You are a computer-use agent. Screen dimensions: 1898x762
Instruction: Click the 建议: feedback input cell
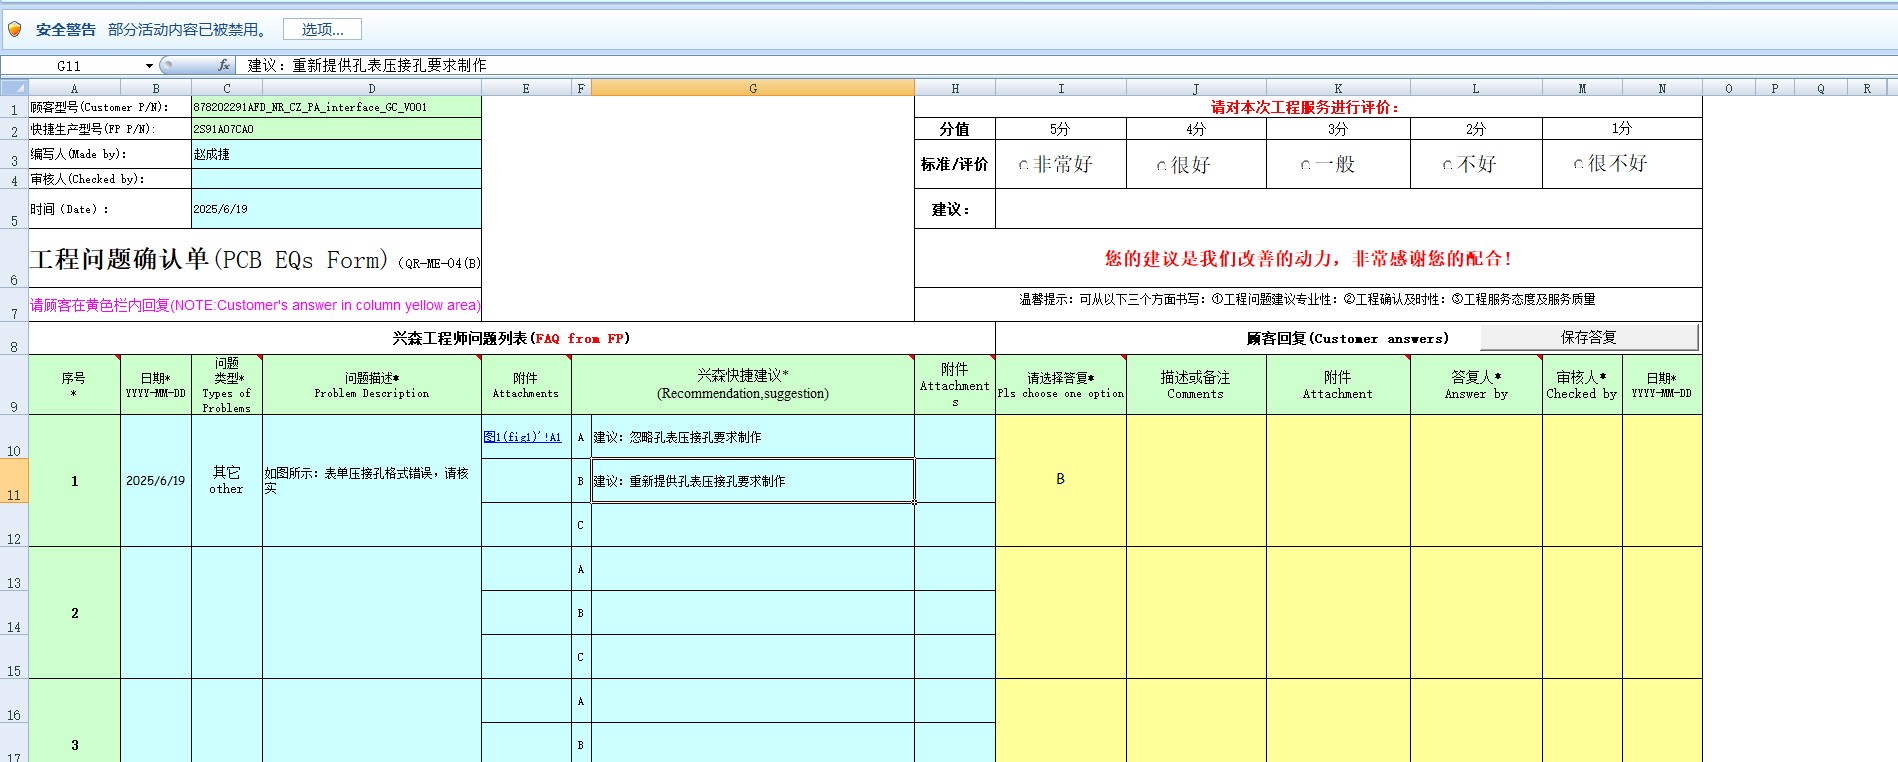pyautogui.click(x=1348, y=209)
